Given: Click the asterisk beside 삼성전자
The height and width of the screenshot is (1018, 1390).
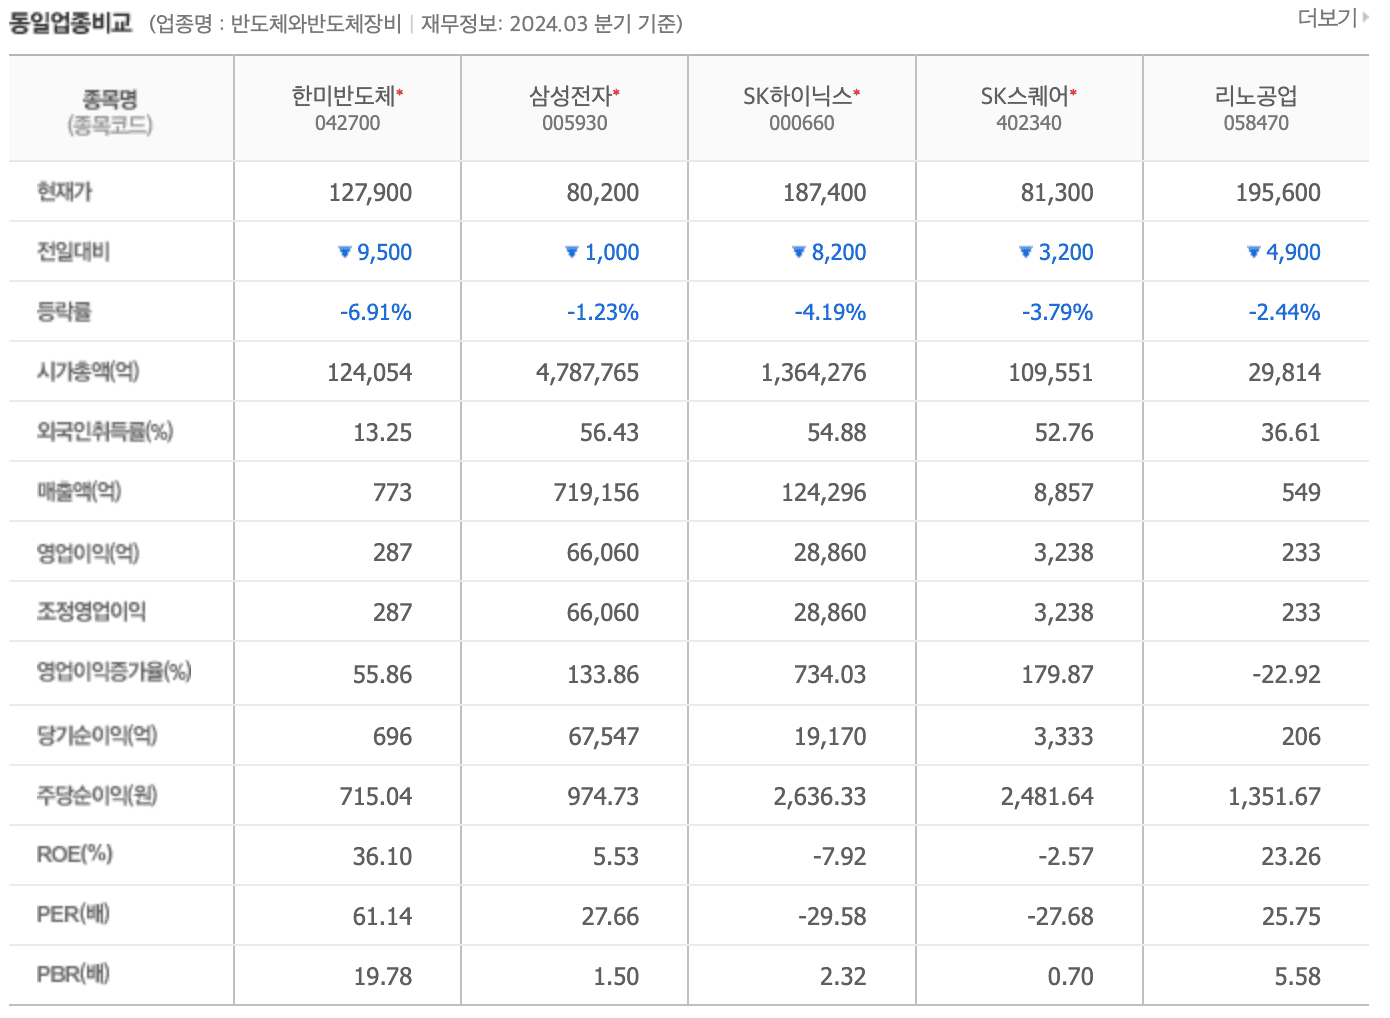Looking at the screenshot, I should point(618,91).
